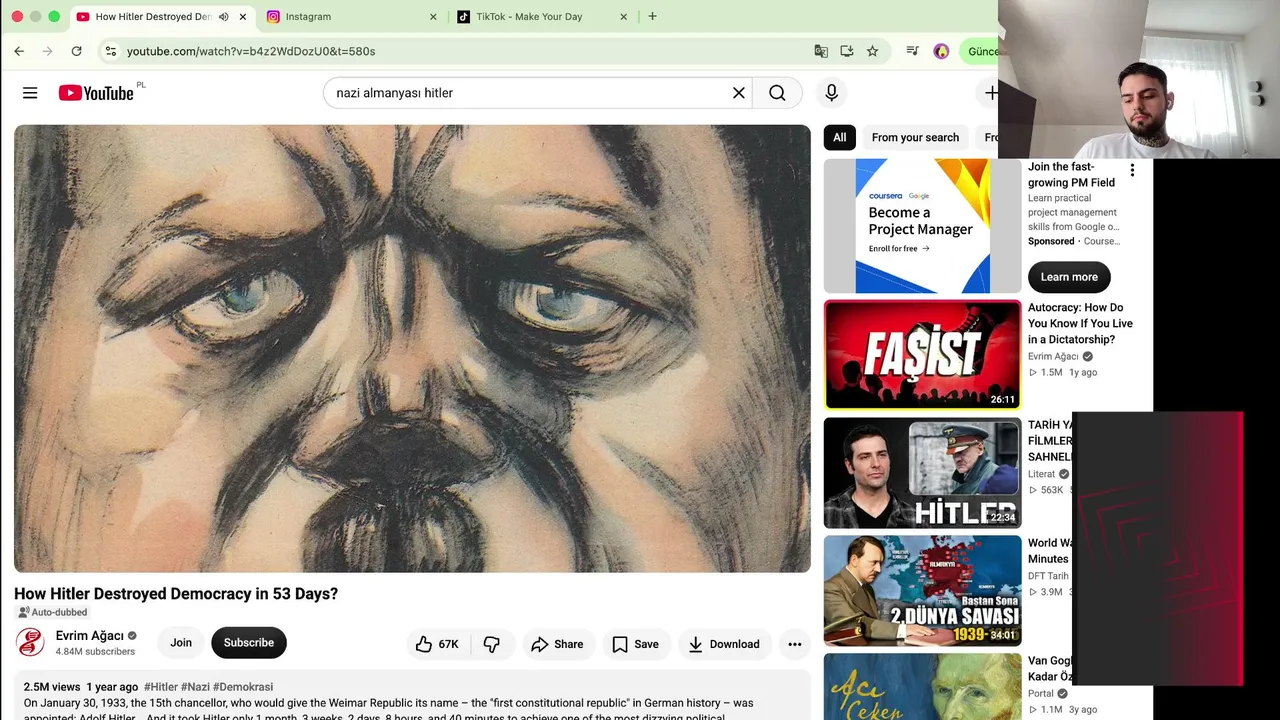Click the video title How Hitler Destroyed Democracy
Viewport: 1280px width, 720px height.
click(176, 594)
